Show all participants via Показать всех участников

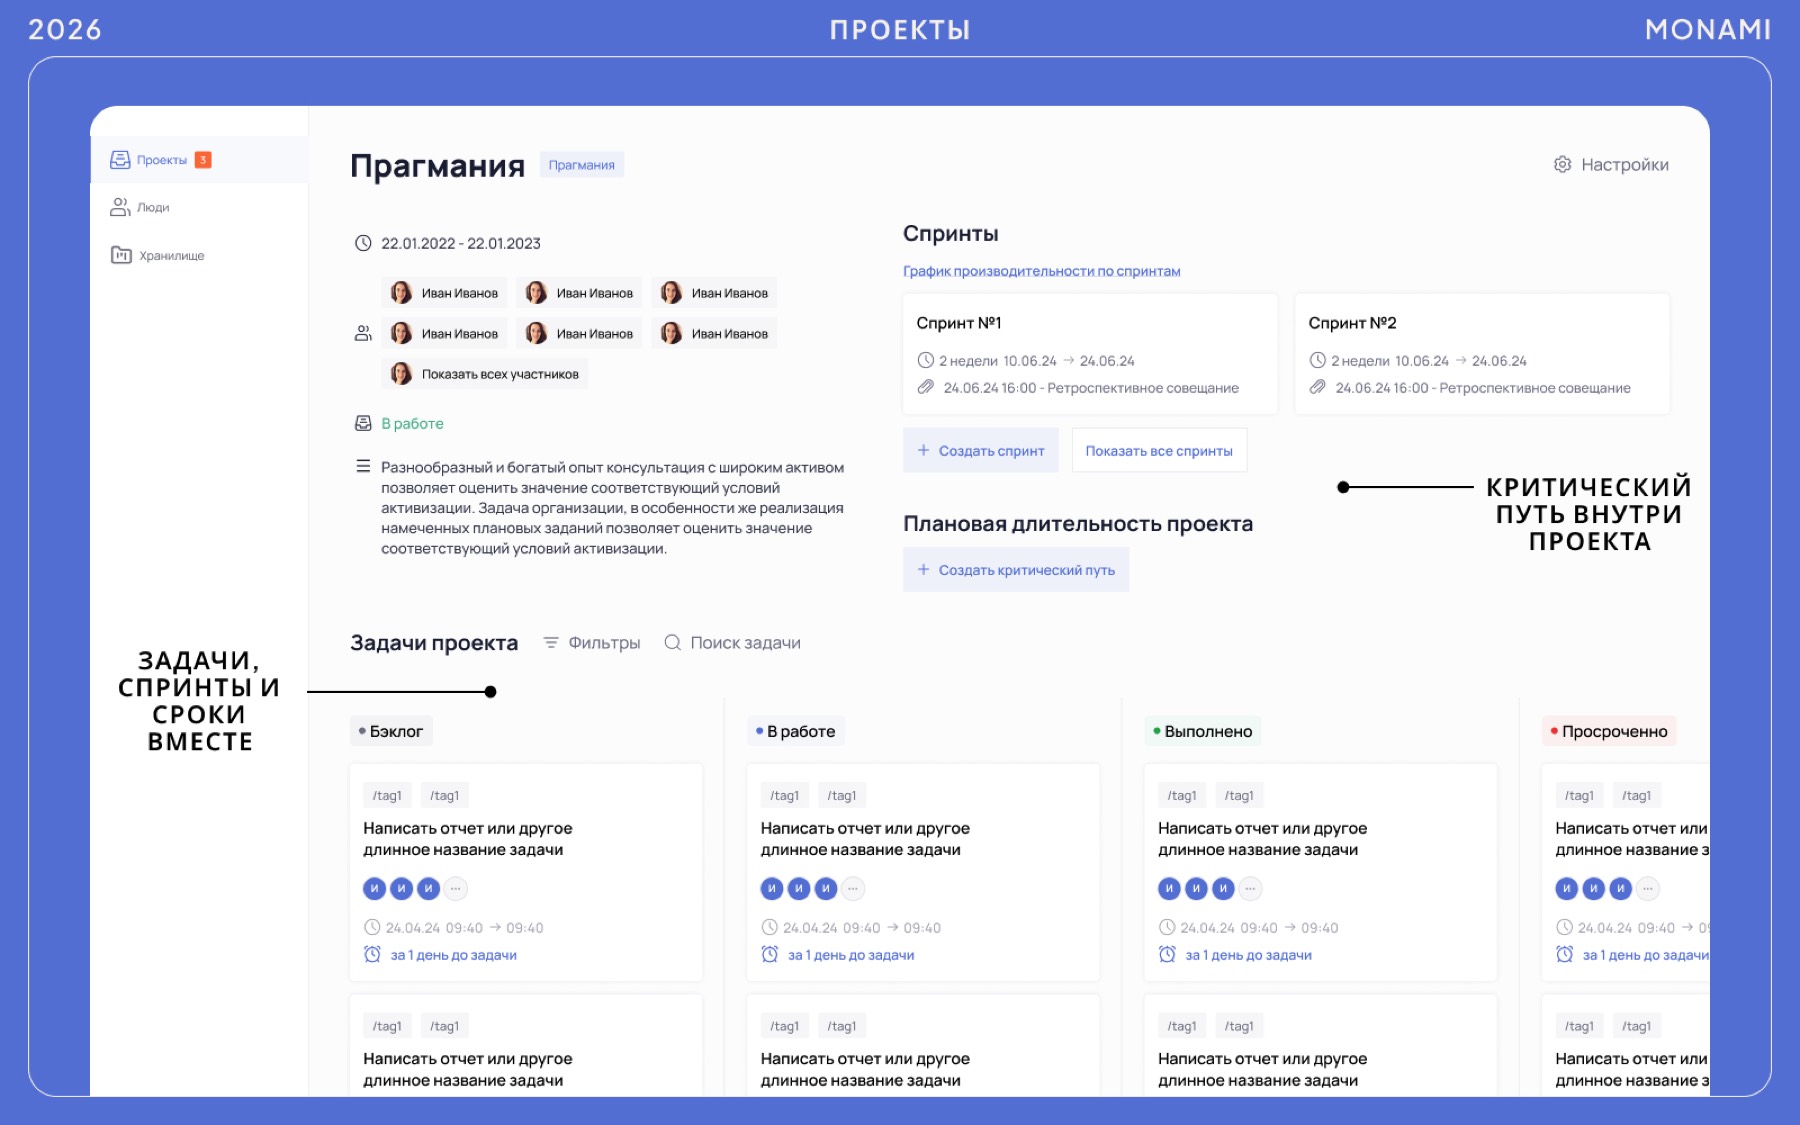click(x=485, y=374)
